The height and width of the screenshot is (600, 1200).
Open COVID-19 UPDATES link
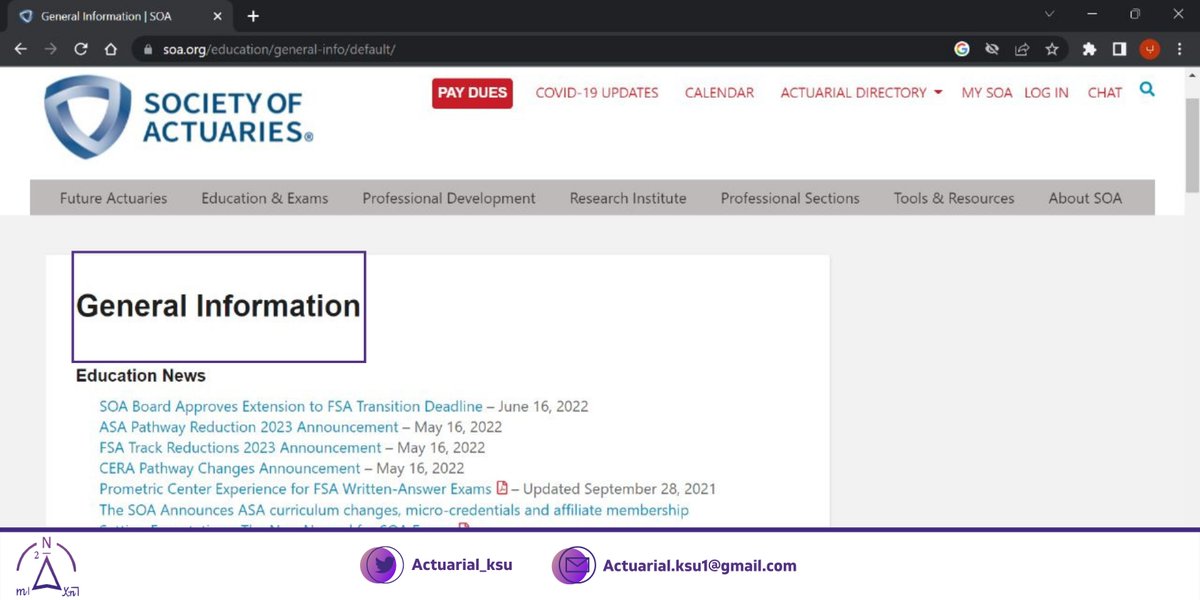(597, 93)
